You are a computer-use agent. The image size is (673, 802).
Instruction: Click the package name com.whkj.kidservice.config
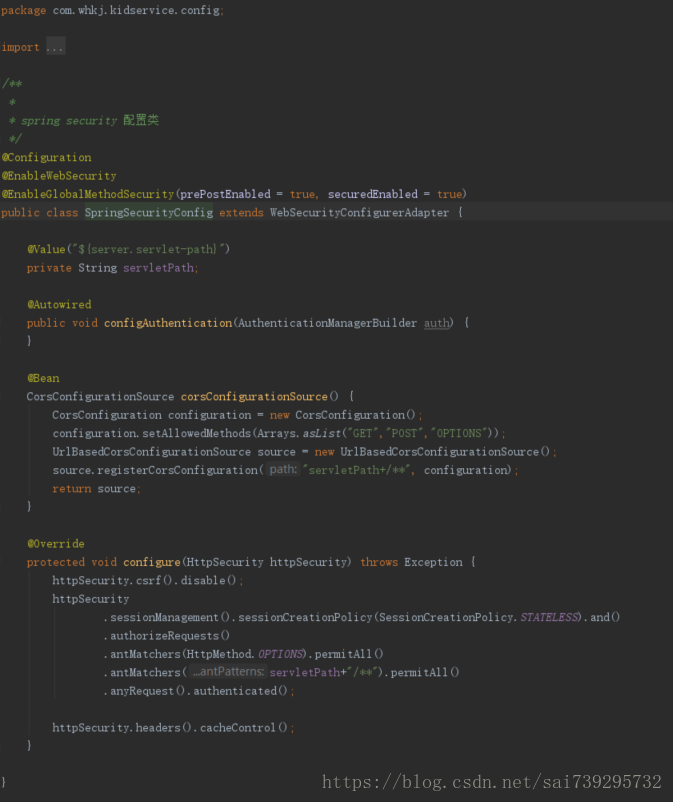tap(136, 10)
